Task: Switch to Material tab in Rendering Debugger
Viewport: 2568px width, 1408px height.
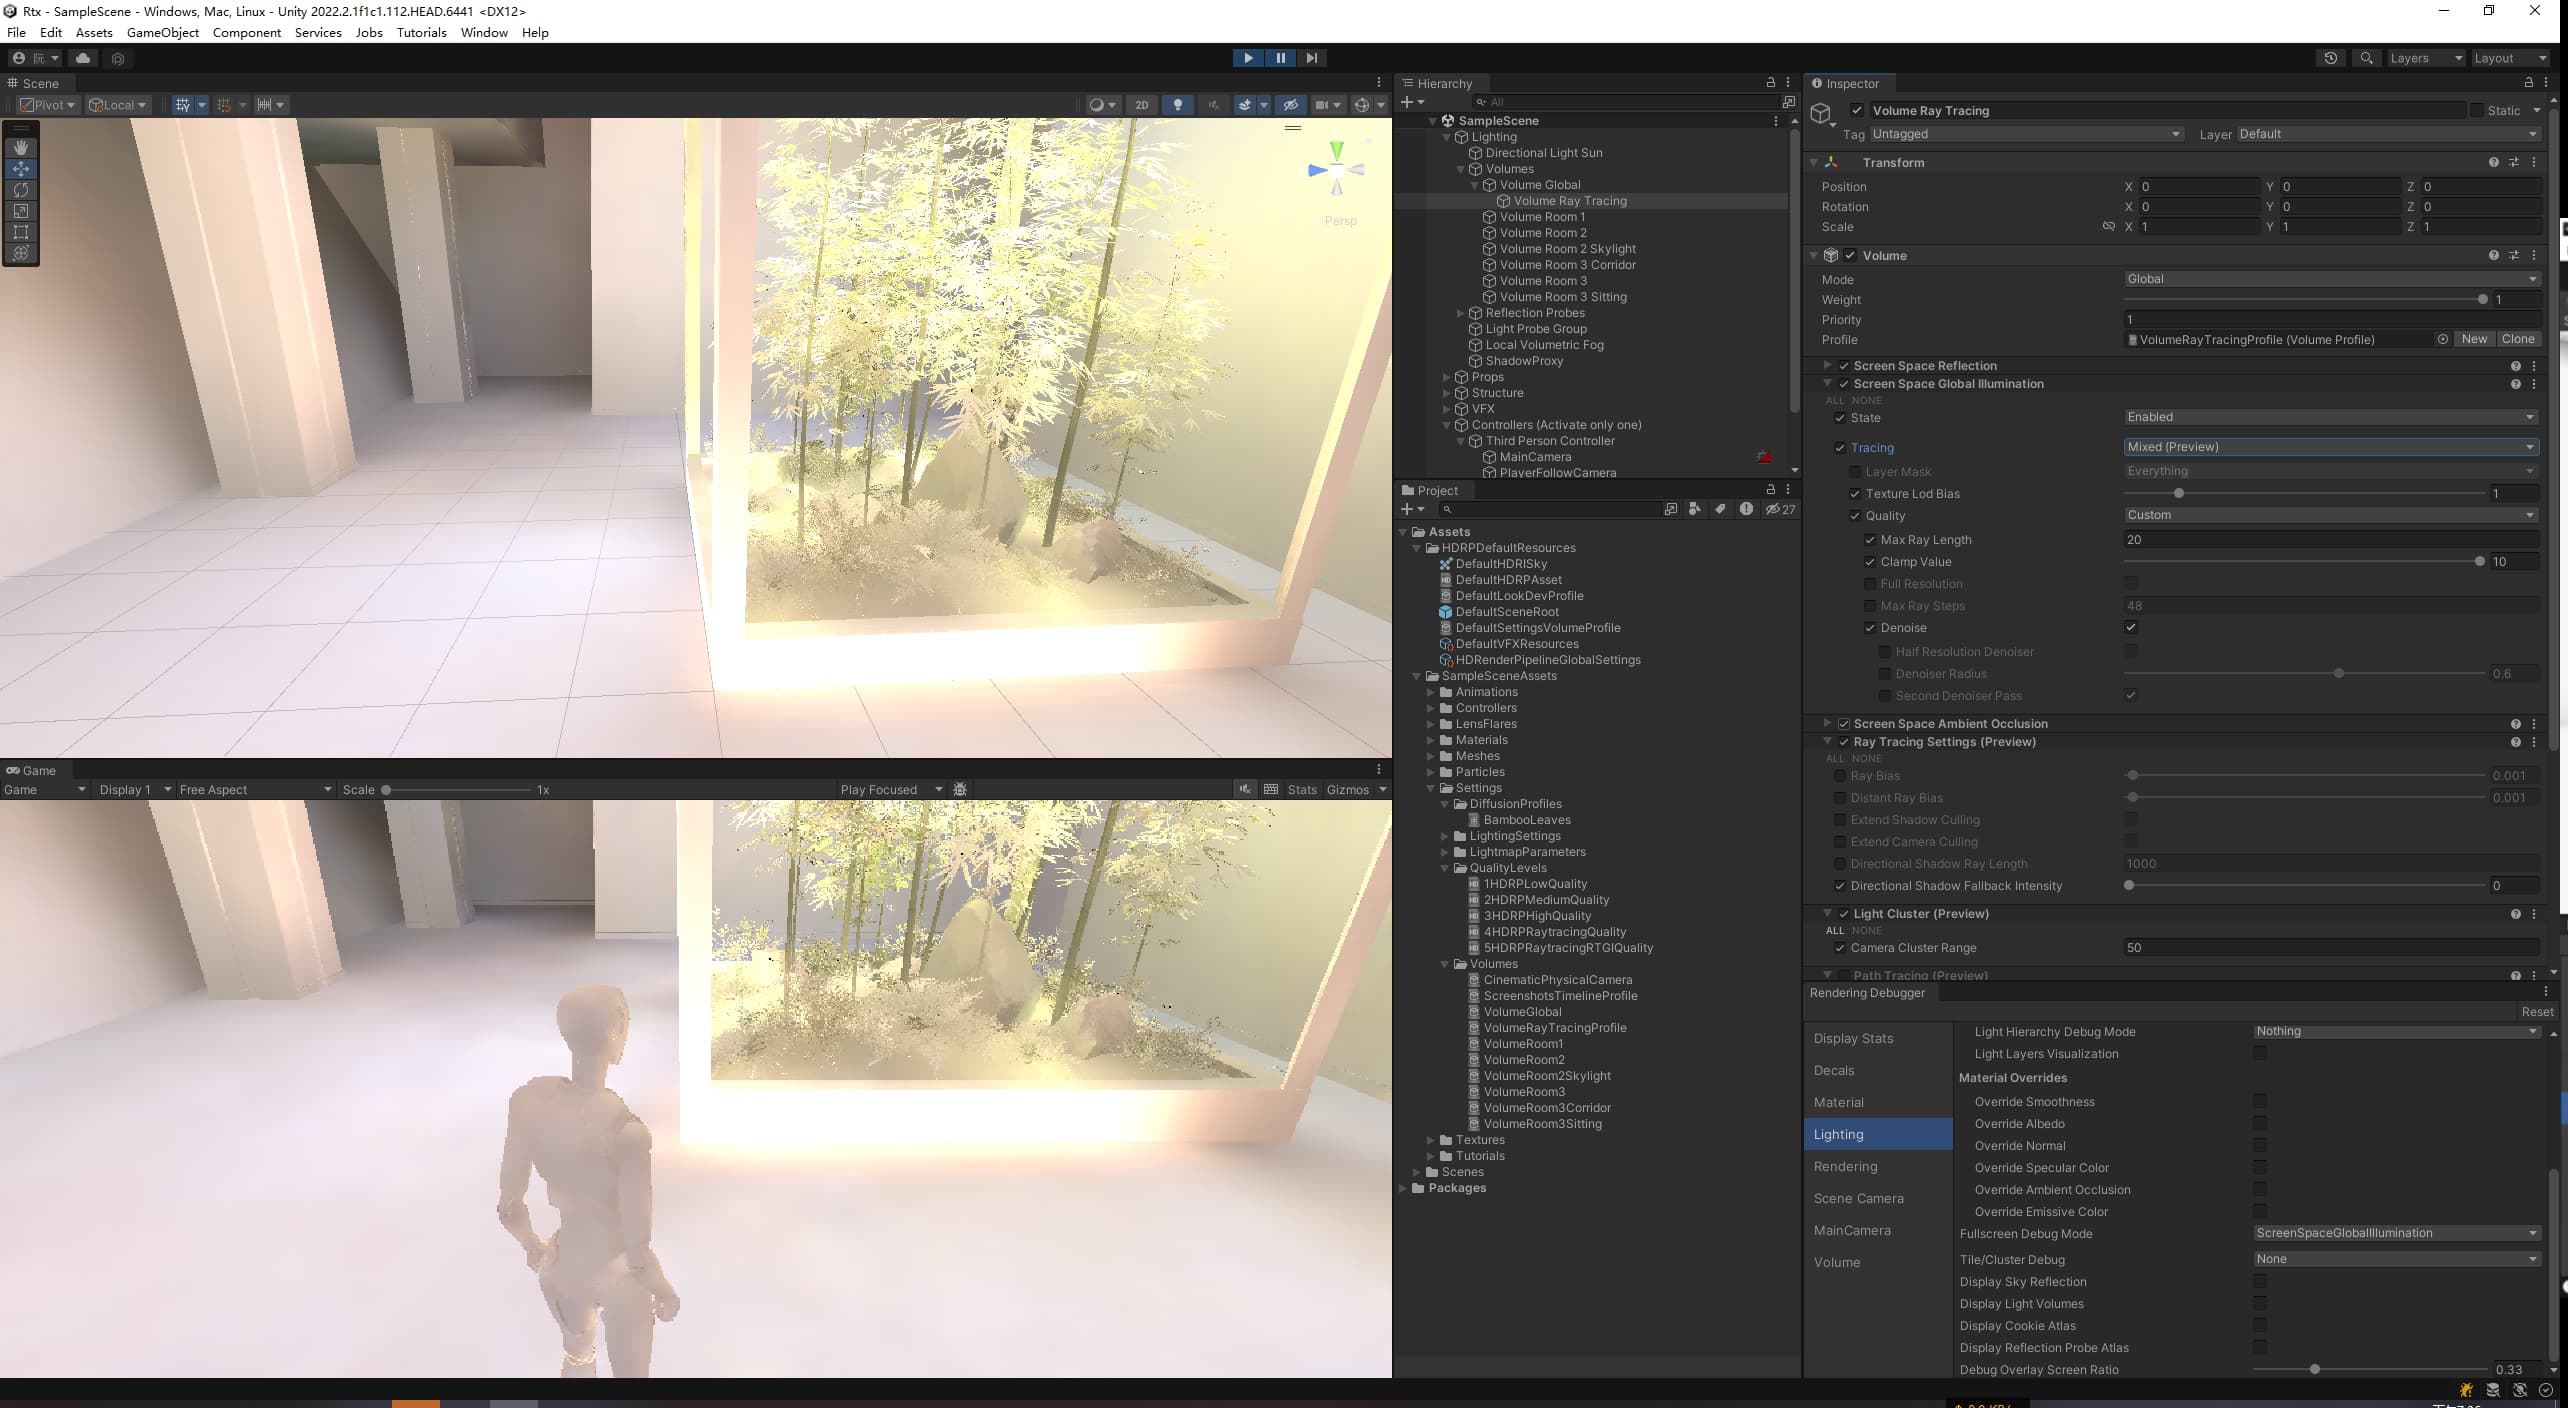Action: click(x=1878, y=1102)
